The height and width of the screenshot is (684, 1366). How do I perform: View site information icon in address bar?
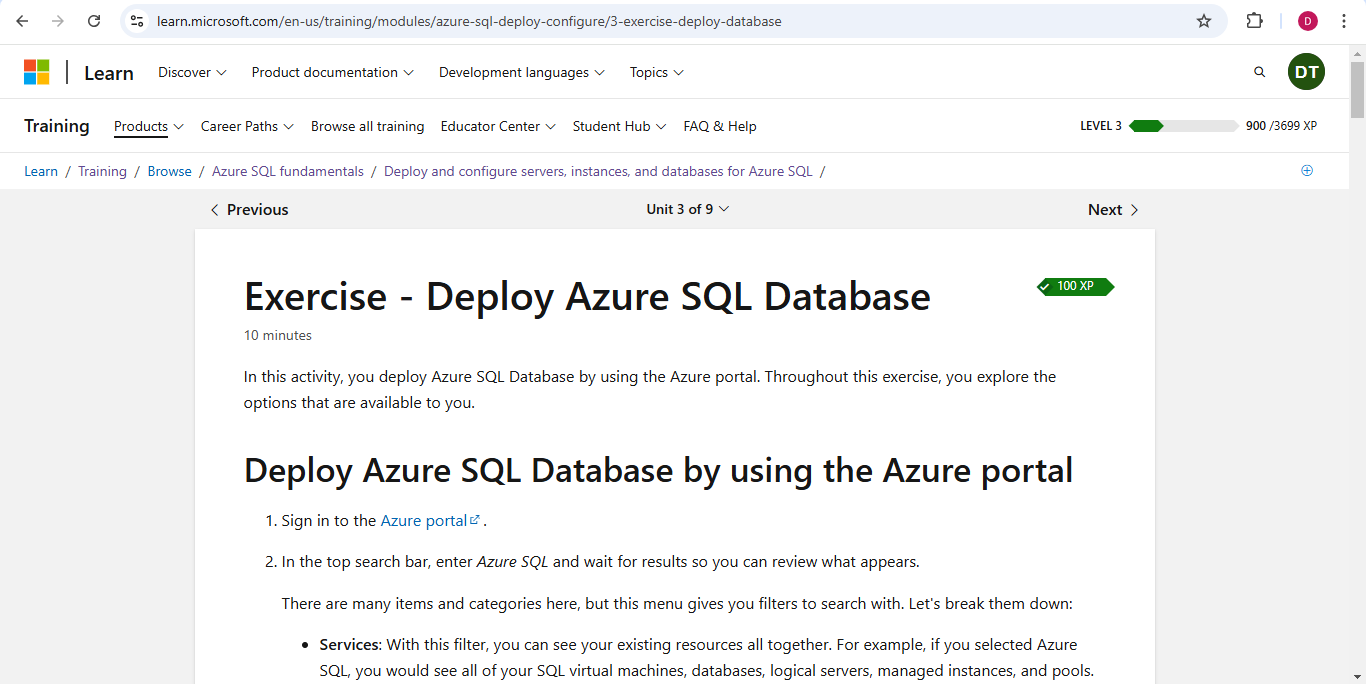[138, 21]
